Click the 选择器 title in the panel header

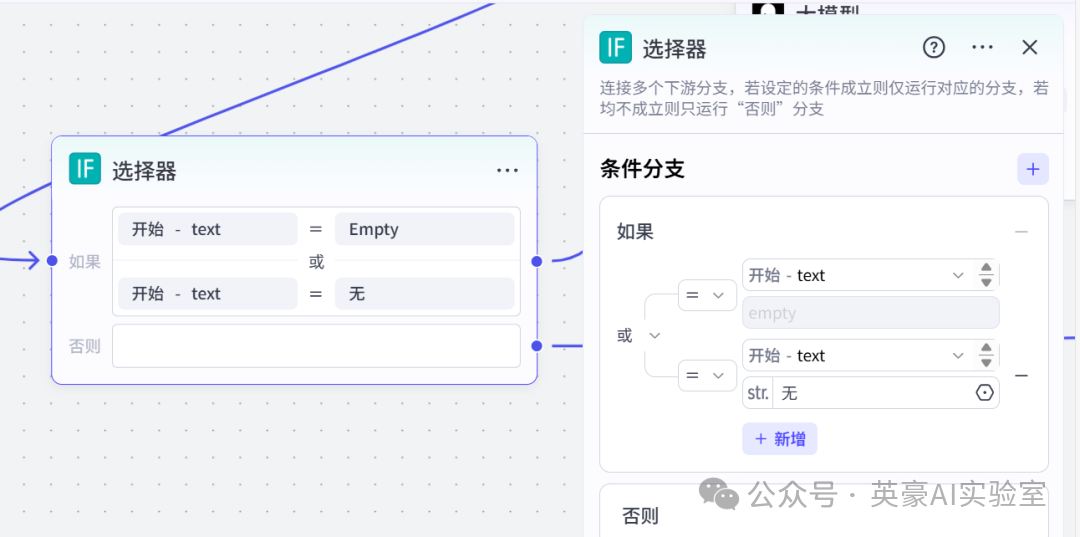tap(675, 49)
